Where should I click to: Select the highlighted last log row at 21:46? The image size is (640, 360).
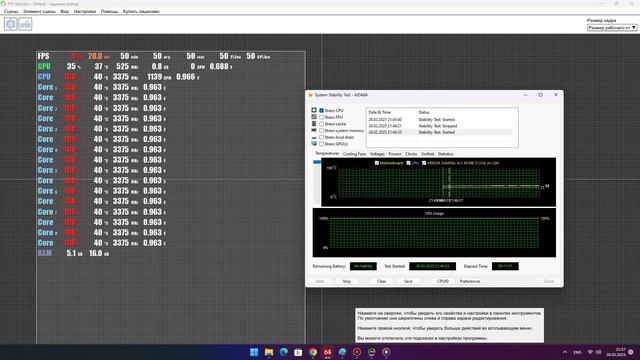pyautogui.click(x=439, y=132)
